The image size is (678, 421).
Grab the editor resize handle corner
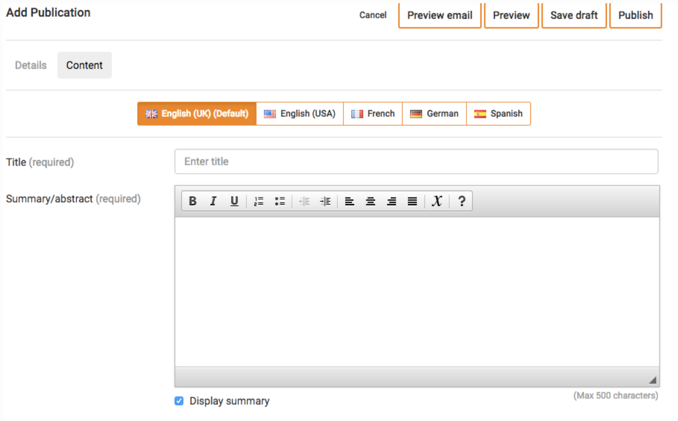(x=653, y=380)
